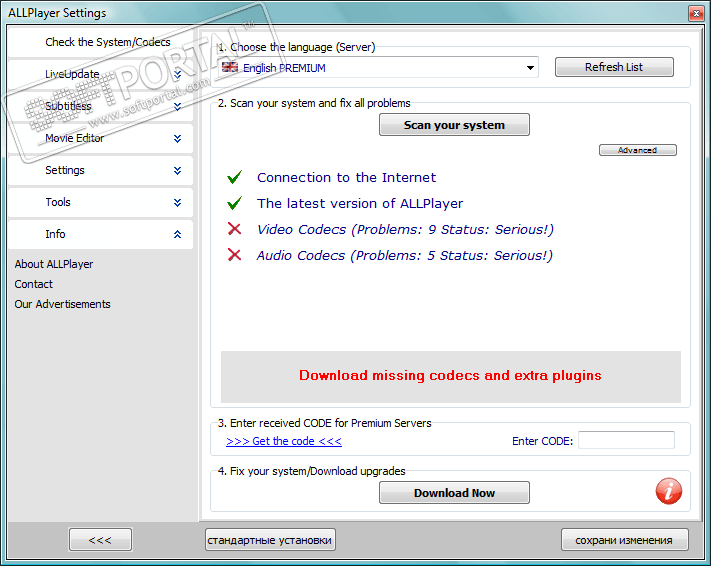Click English PREMIUM language entry
Image resolution: width=711 pixels, height=566 pixels.
coord(284,68)
